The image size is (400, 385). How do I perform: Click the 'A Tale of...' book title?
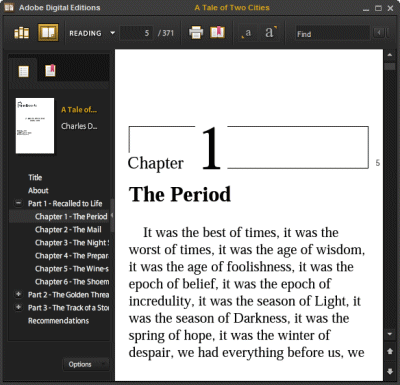79,110
